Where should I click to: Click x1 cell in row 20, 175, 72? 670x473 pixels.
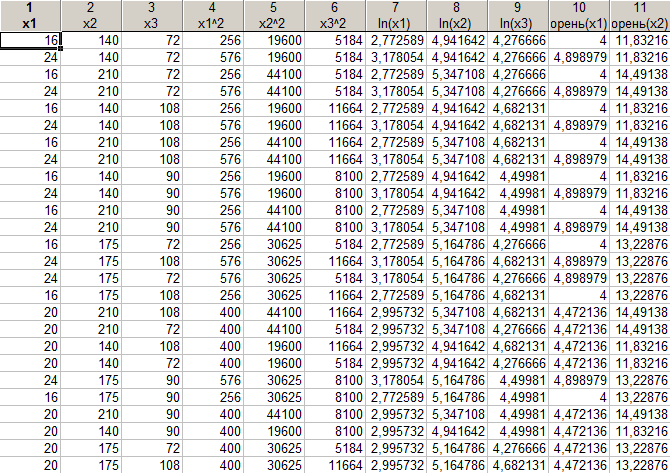30,448
